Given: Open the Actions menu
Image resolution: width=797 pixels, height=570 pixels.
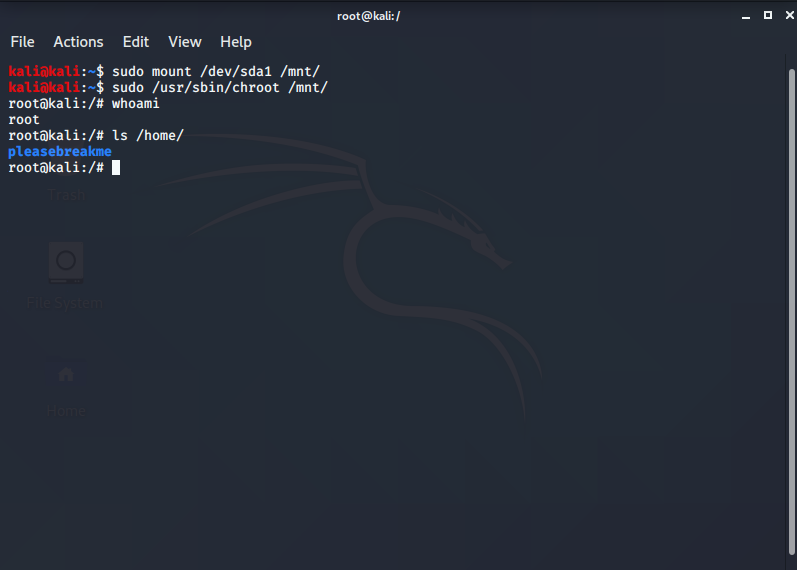Looking at the screenshot, I should coord(78,42).
